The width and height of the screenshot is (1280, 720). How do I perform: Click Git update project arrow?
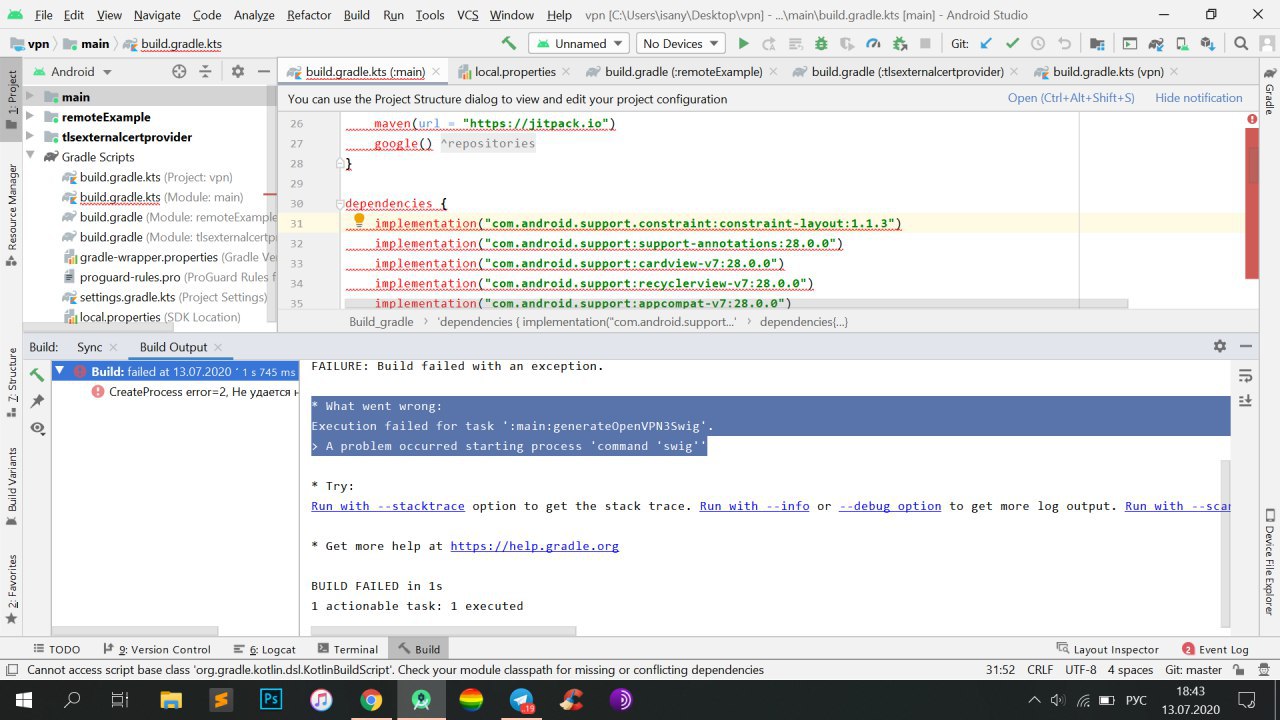[x=986, y=44]
